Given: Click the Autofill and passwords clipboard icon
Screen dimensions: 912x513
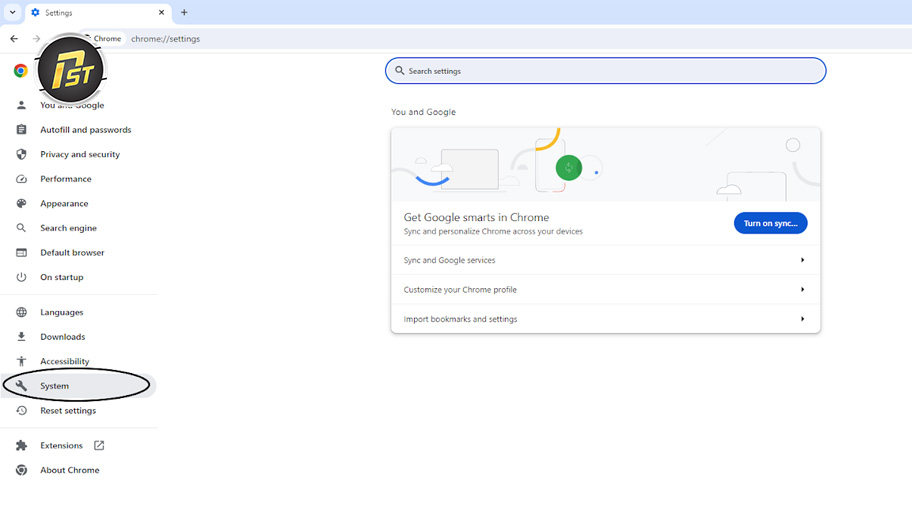Looking at the screenshot, I should click(x=22, y=130).
